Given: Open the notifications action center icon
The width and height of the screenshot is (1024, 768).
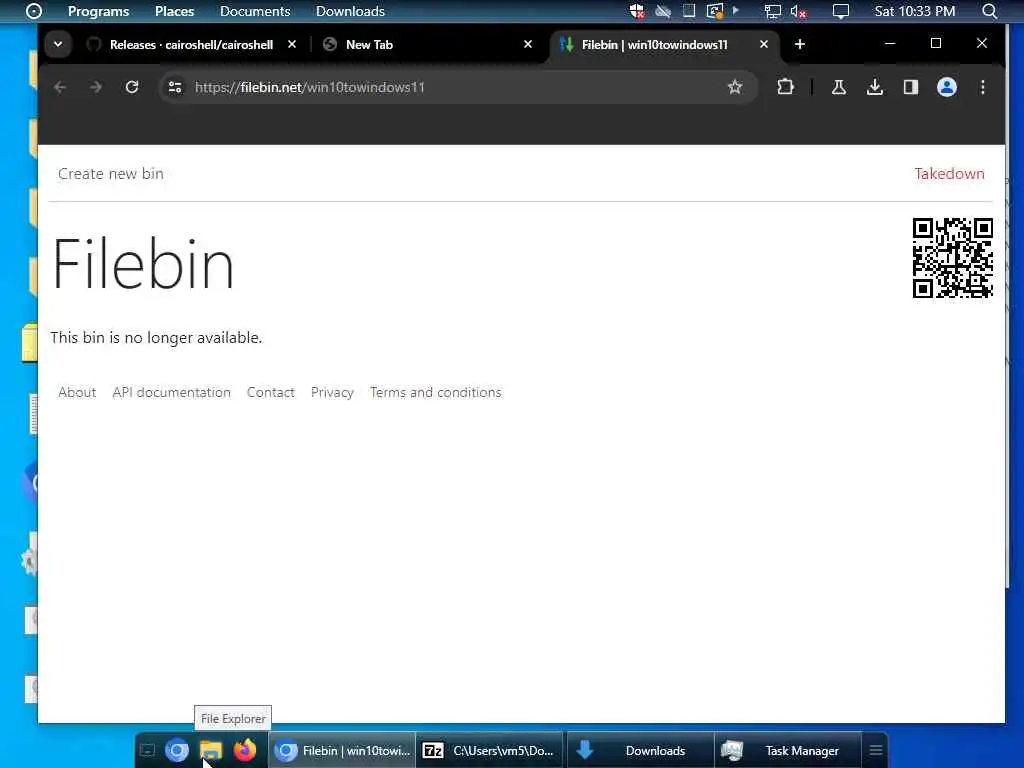Looking at the screenshot, I should pos(840,11).
